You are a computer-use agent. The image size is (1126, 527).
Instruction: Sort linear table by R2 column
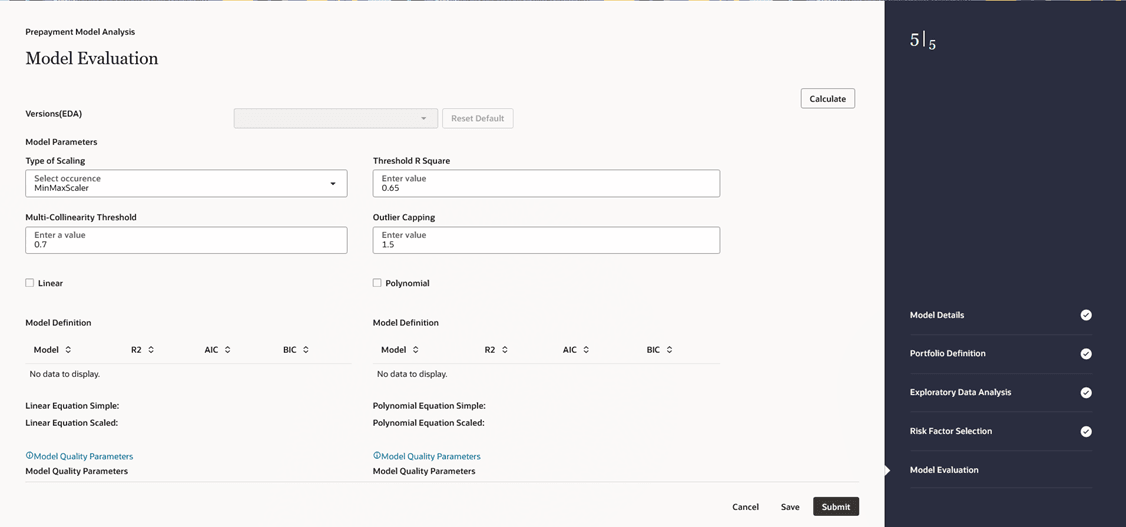[x=151, y=350]
